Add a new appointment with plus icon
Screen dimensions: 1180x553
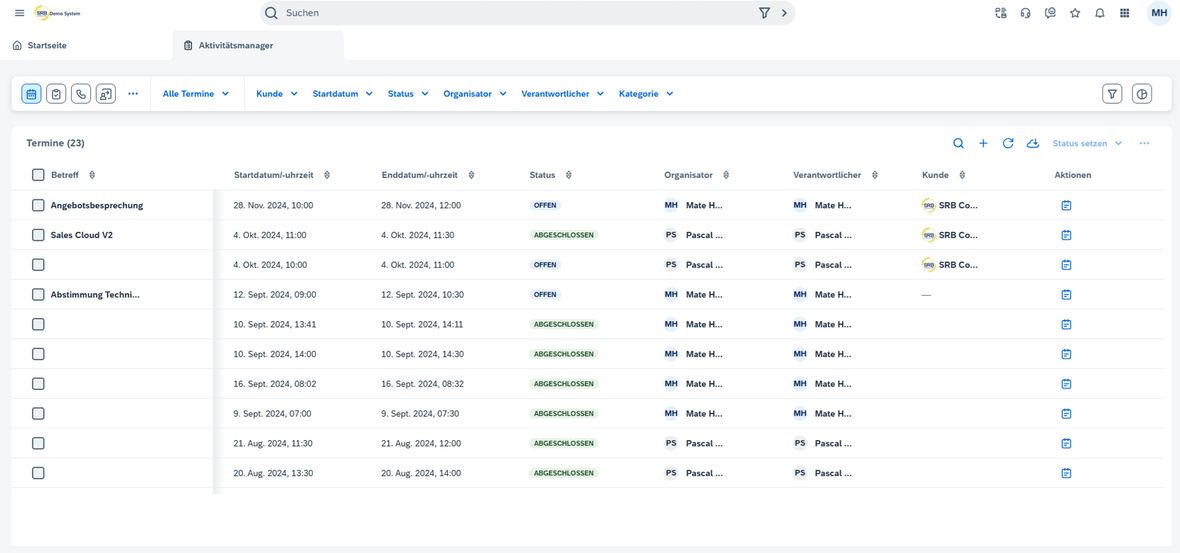point(983,143)
